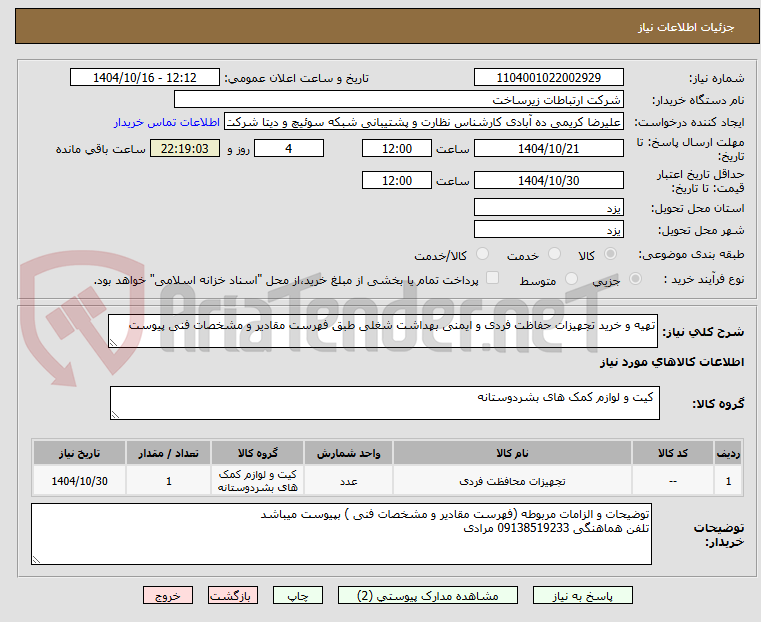Click the resize grip of شرح کلی نیاز box
The width and height of the screenshot is (761, 622).
click(114, 343)
